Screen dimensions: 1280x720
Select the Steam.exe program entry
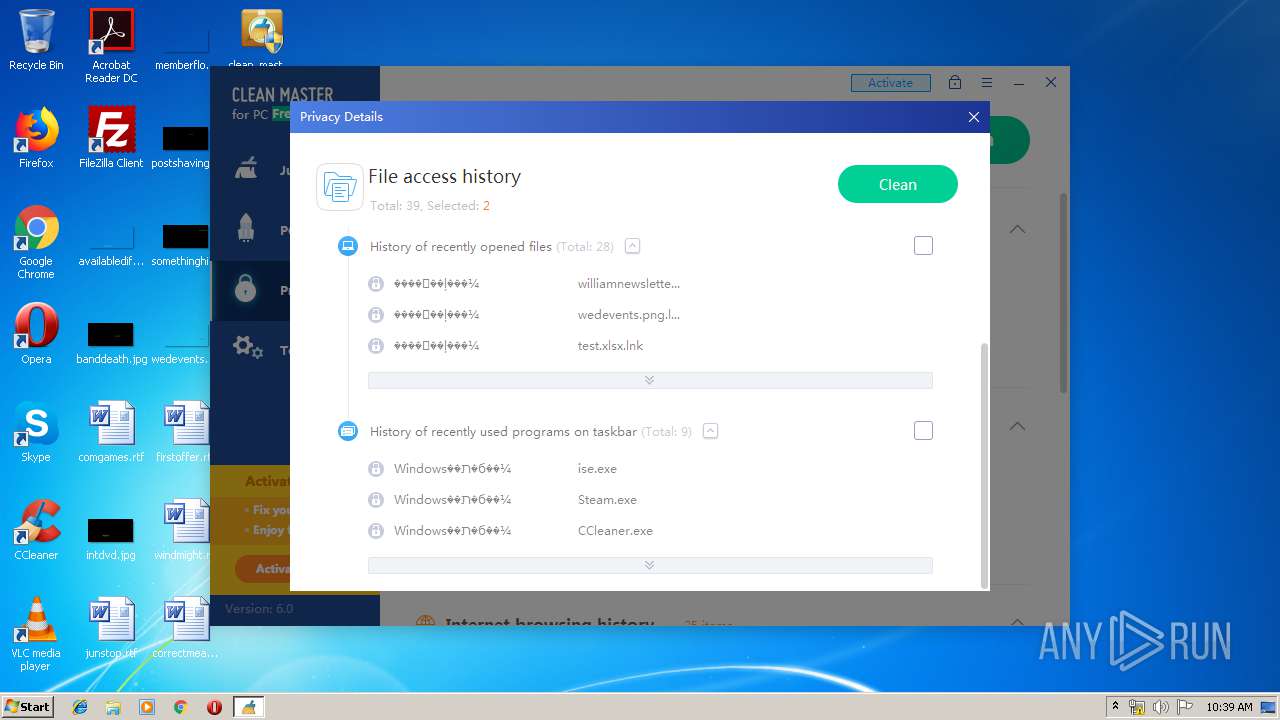607,500
